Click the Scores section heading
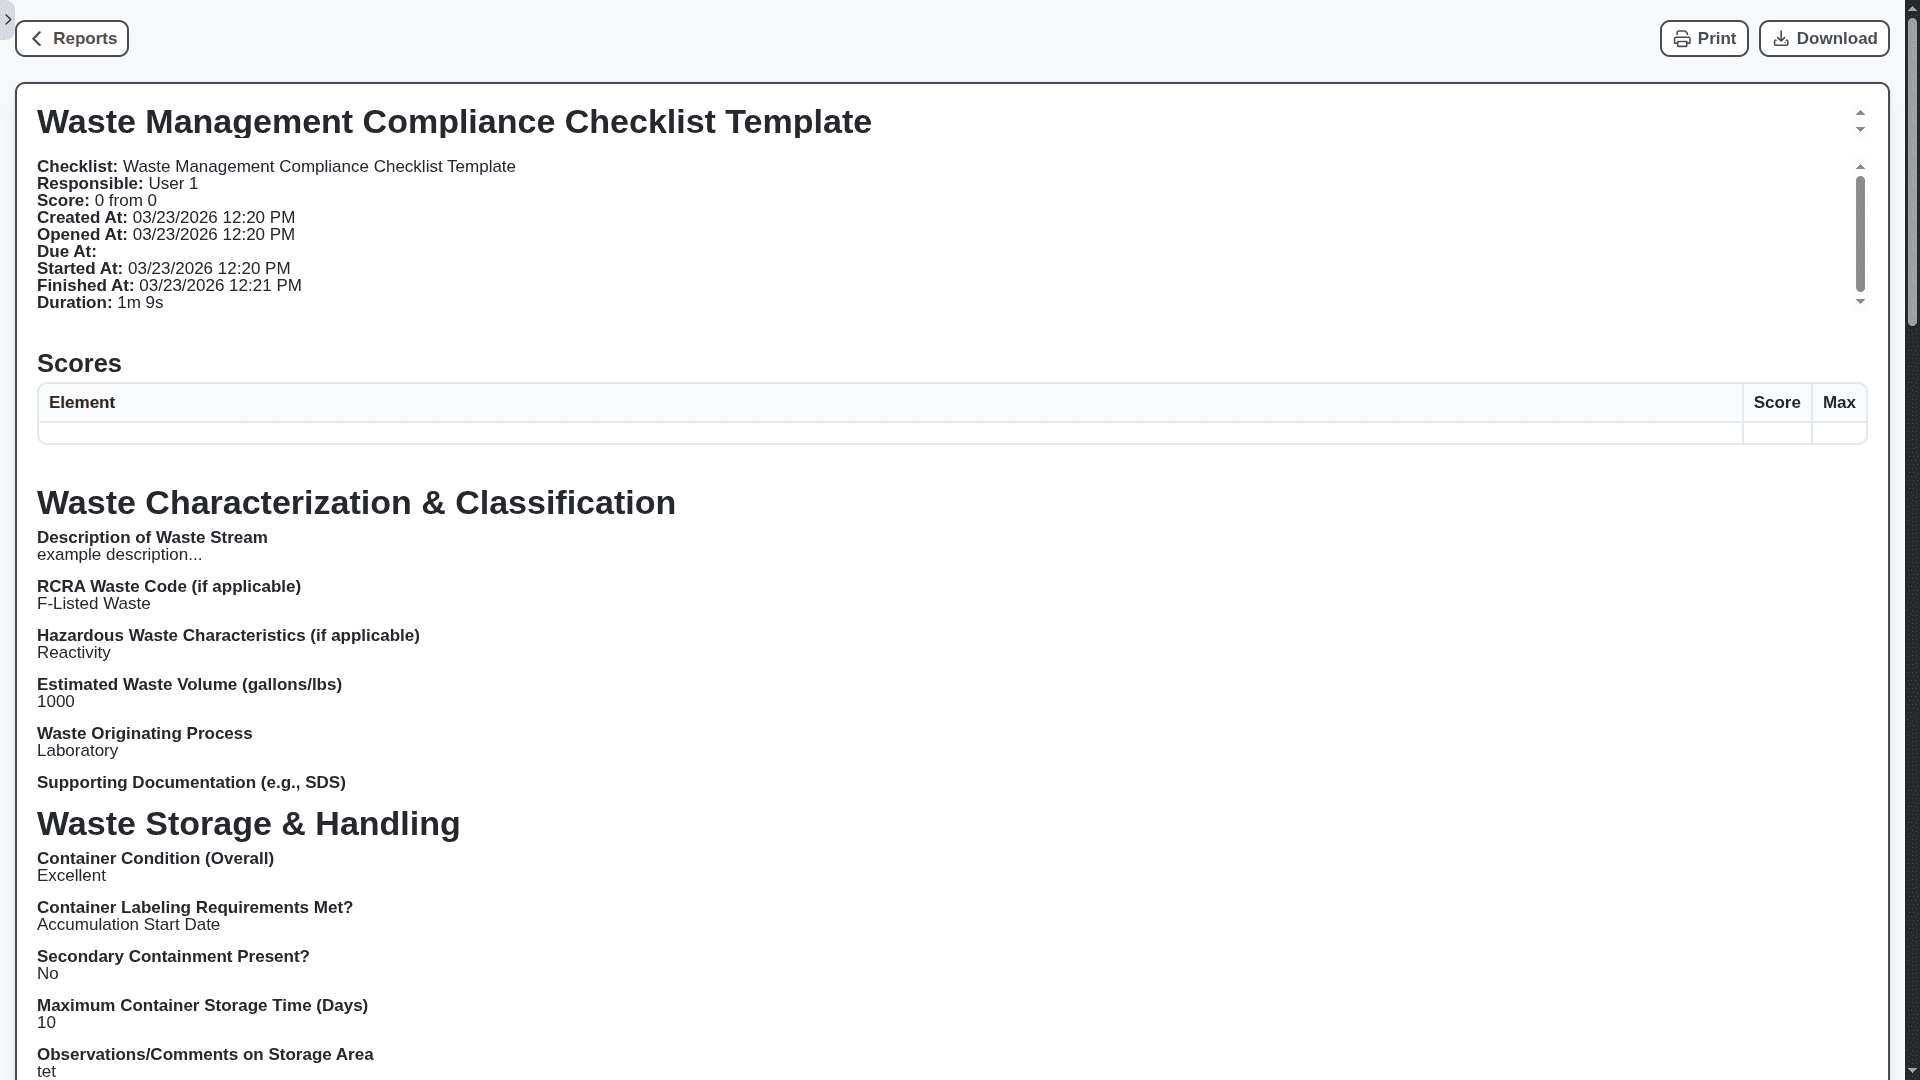 point(79,364)
